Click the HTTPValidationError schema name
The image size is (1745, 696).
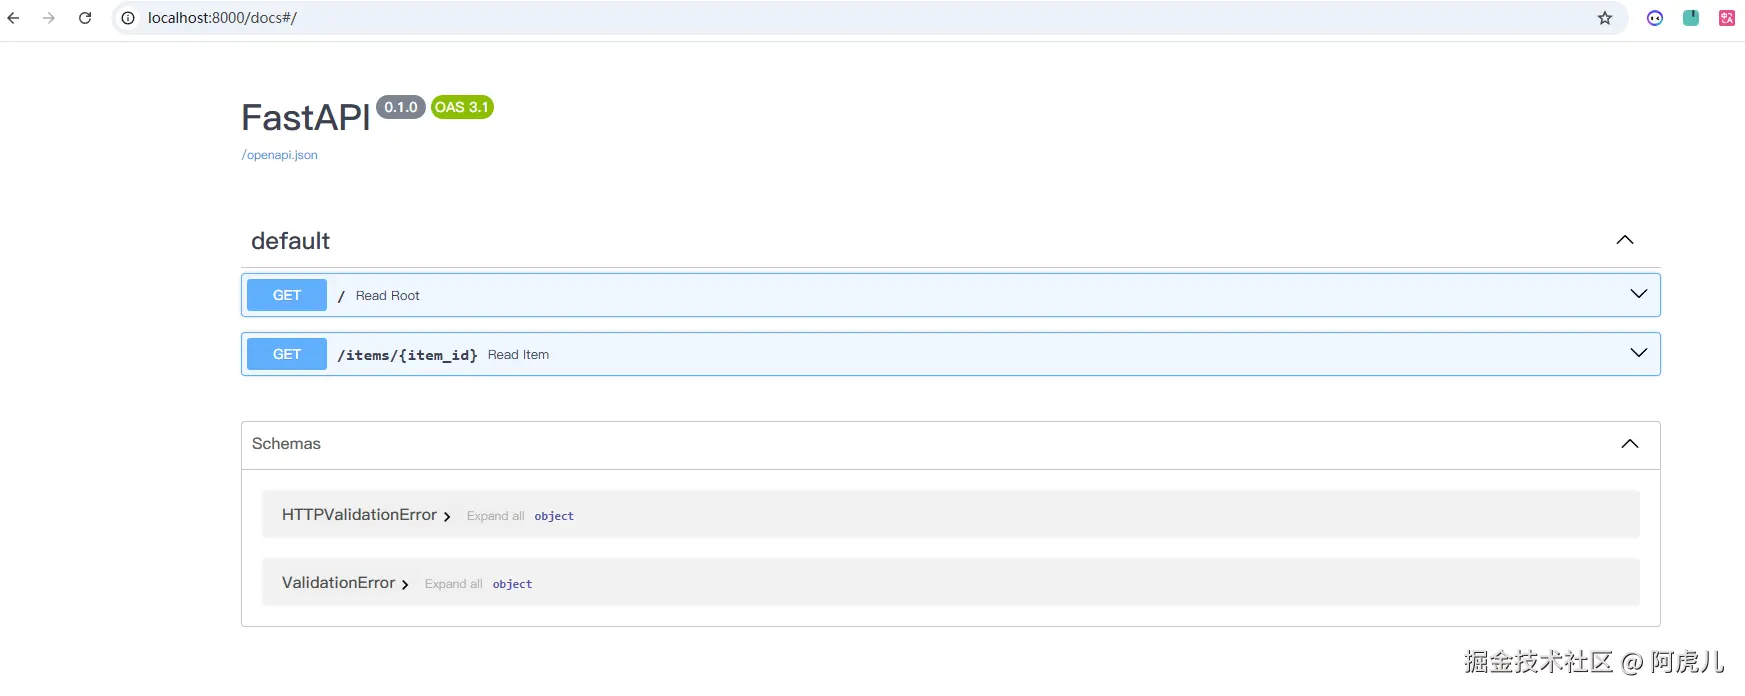(359, 515)
